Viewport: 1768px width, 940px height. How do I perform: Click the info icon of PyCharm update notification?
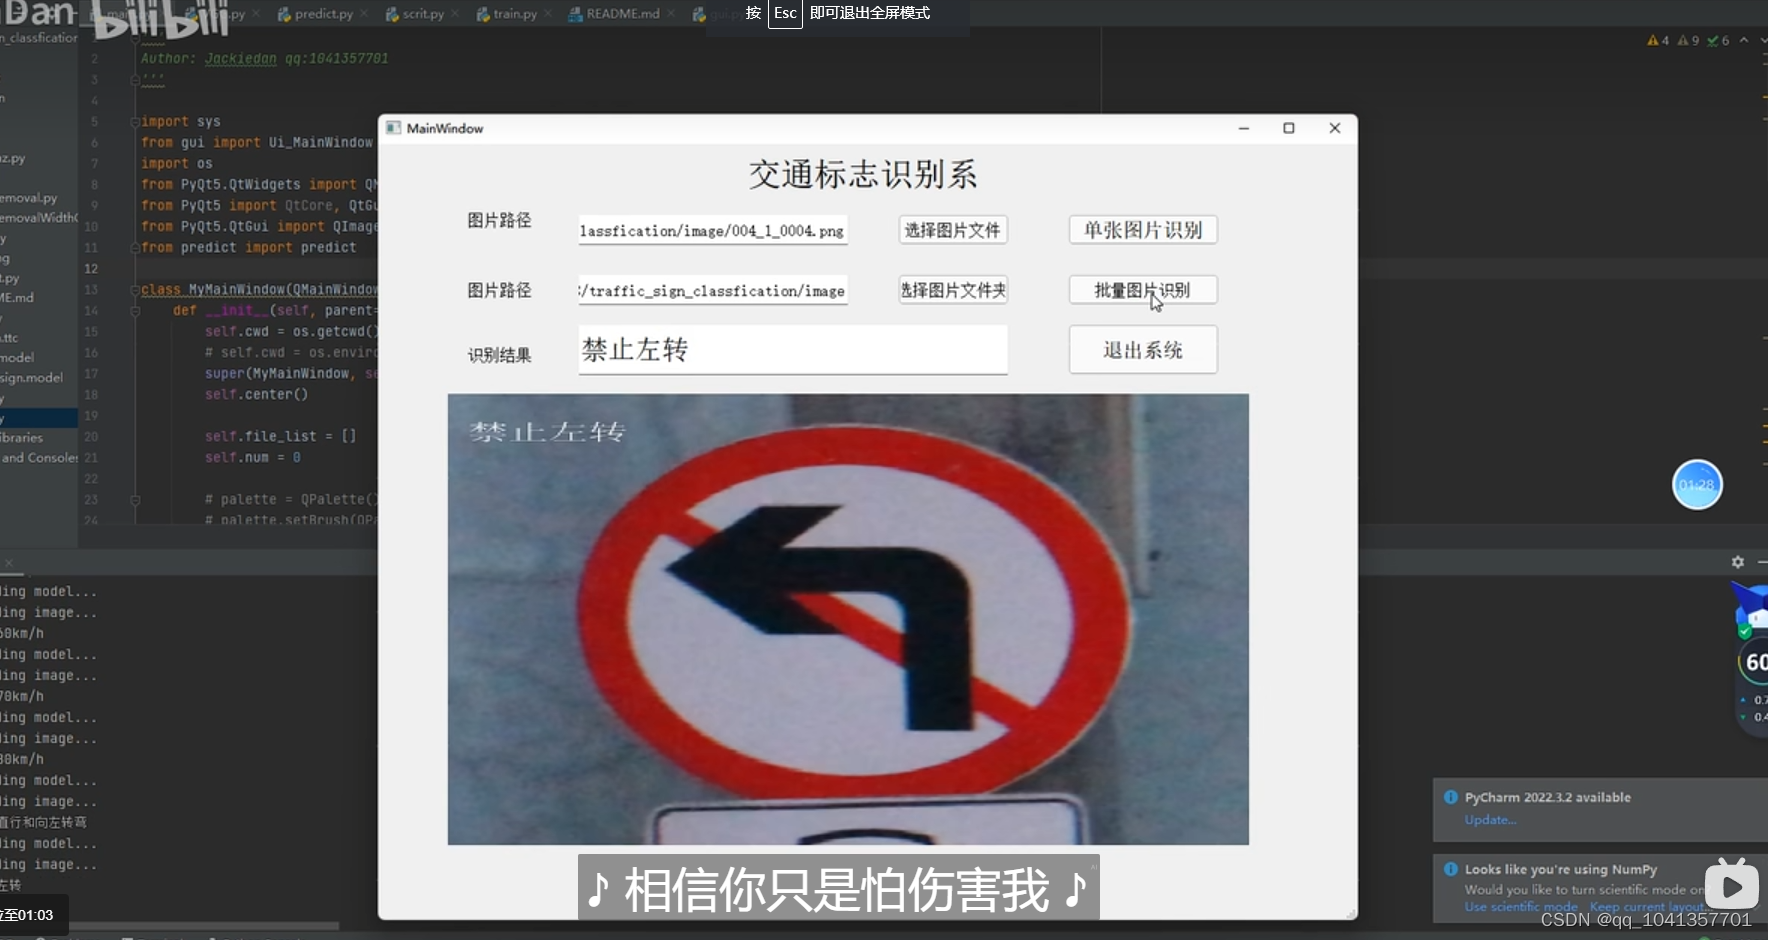[x=1450, y=797]
